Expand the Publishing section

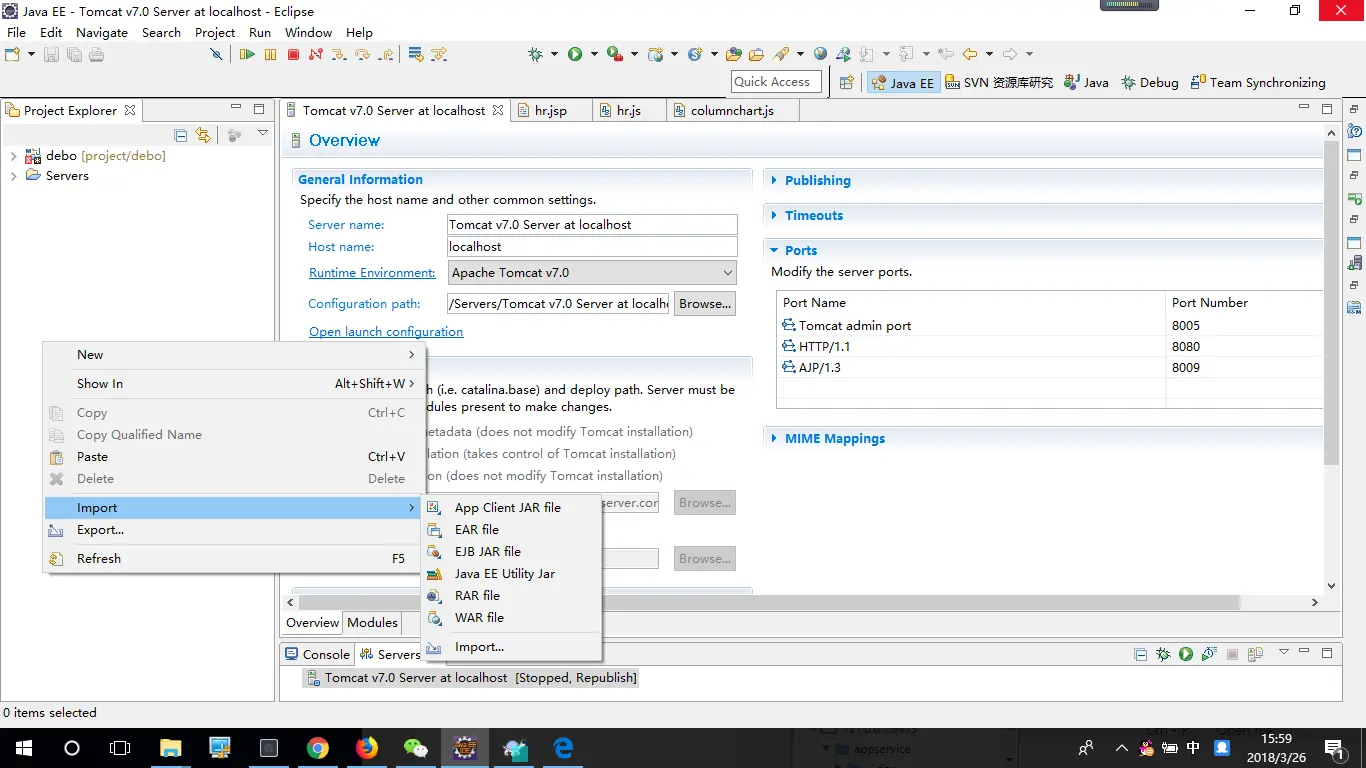click(x=774, y=181)
